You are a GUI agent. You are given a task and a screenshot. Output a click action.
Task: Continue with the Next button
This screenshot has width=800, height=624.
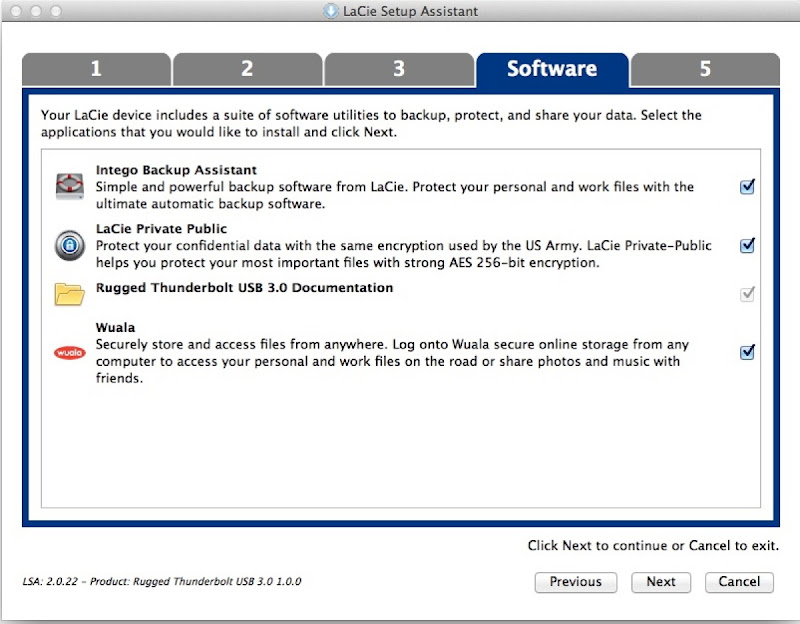pyautogui.click(x=661, y=582)
